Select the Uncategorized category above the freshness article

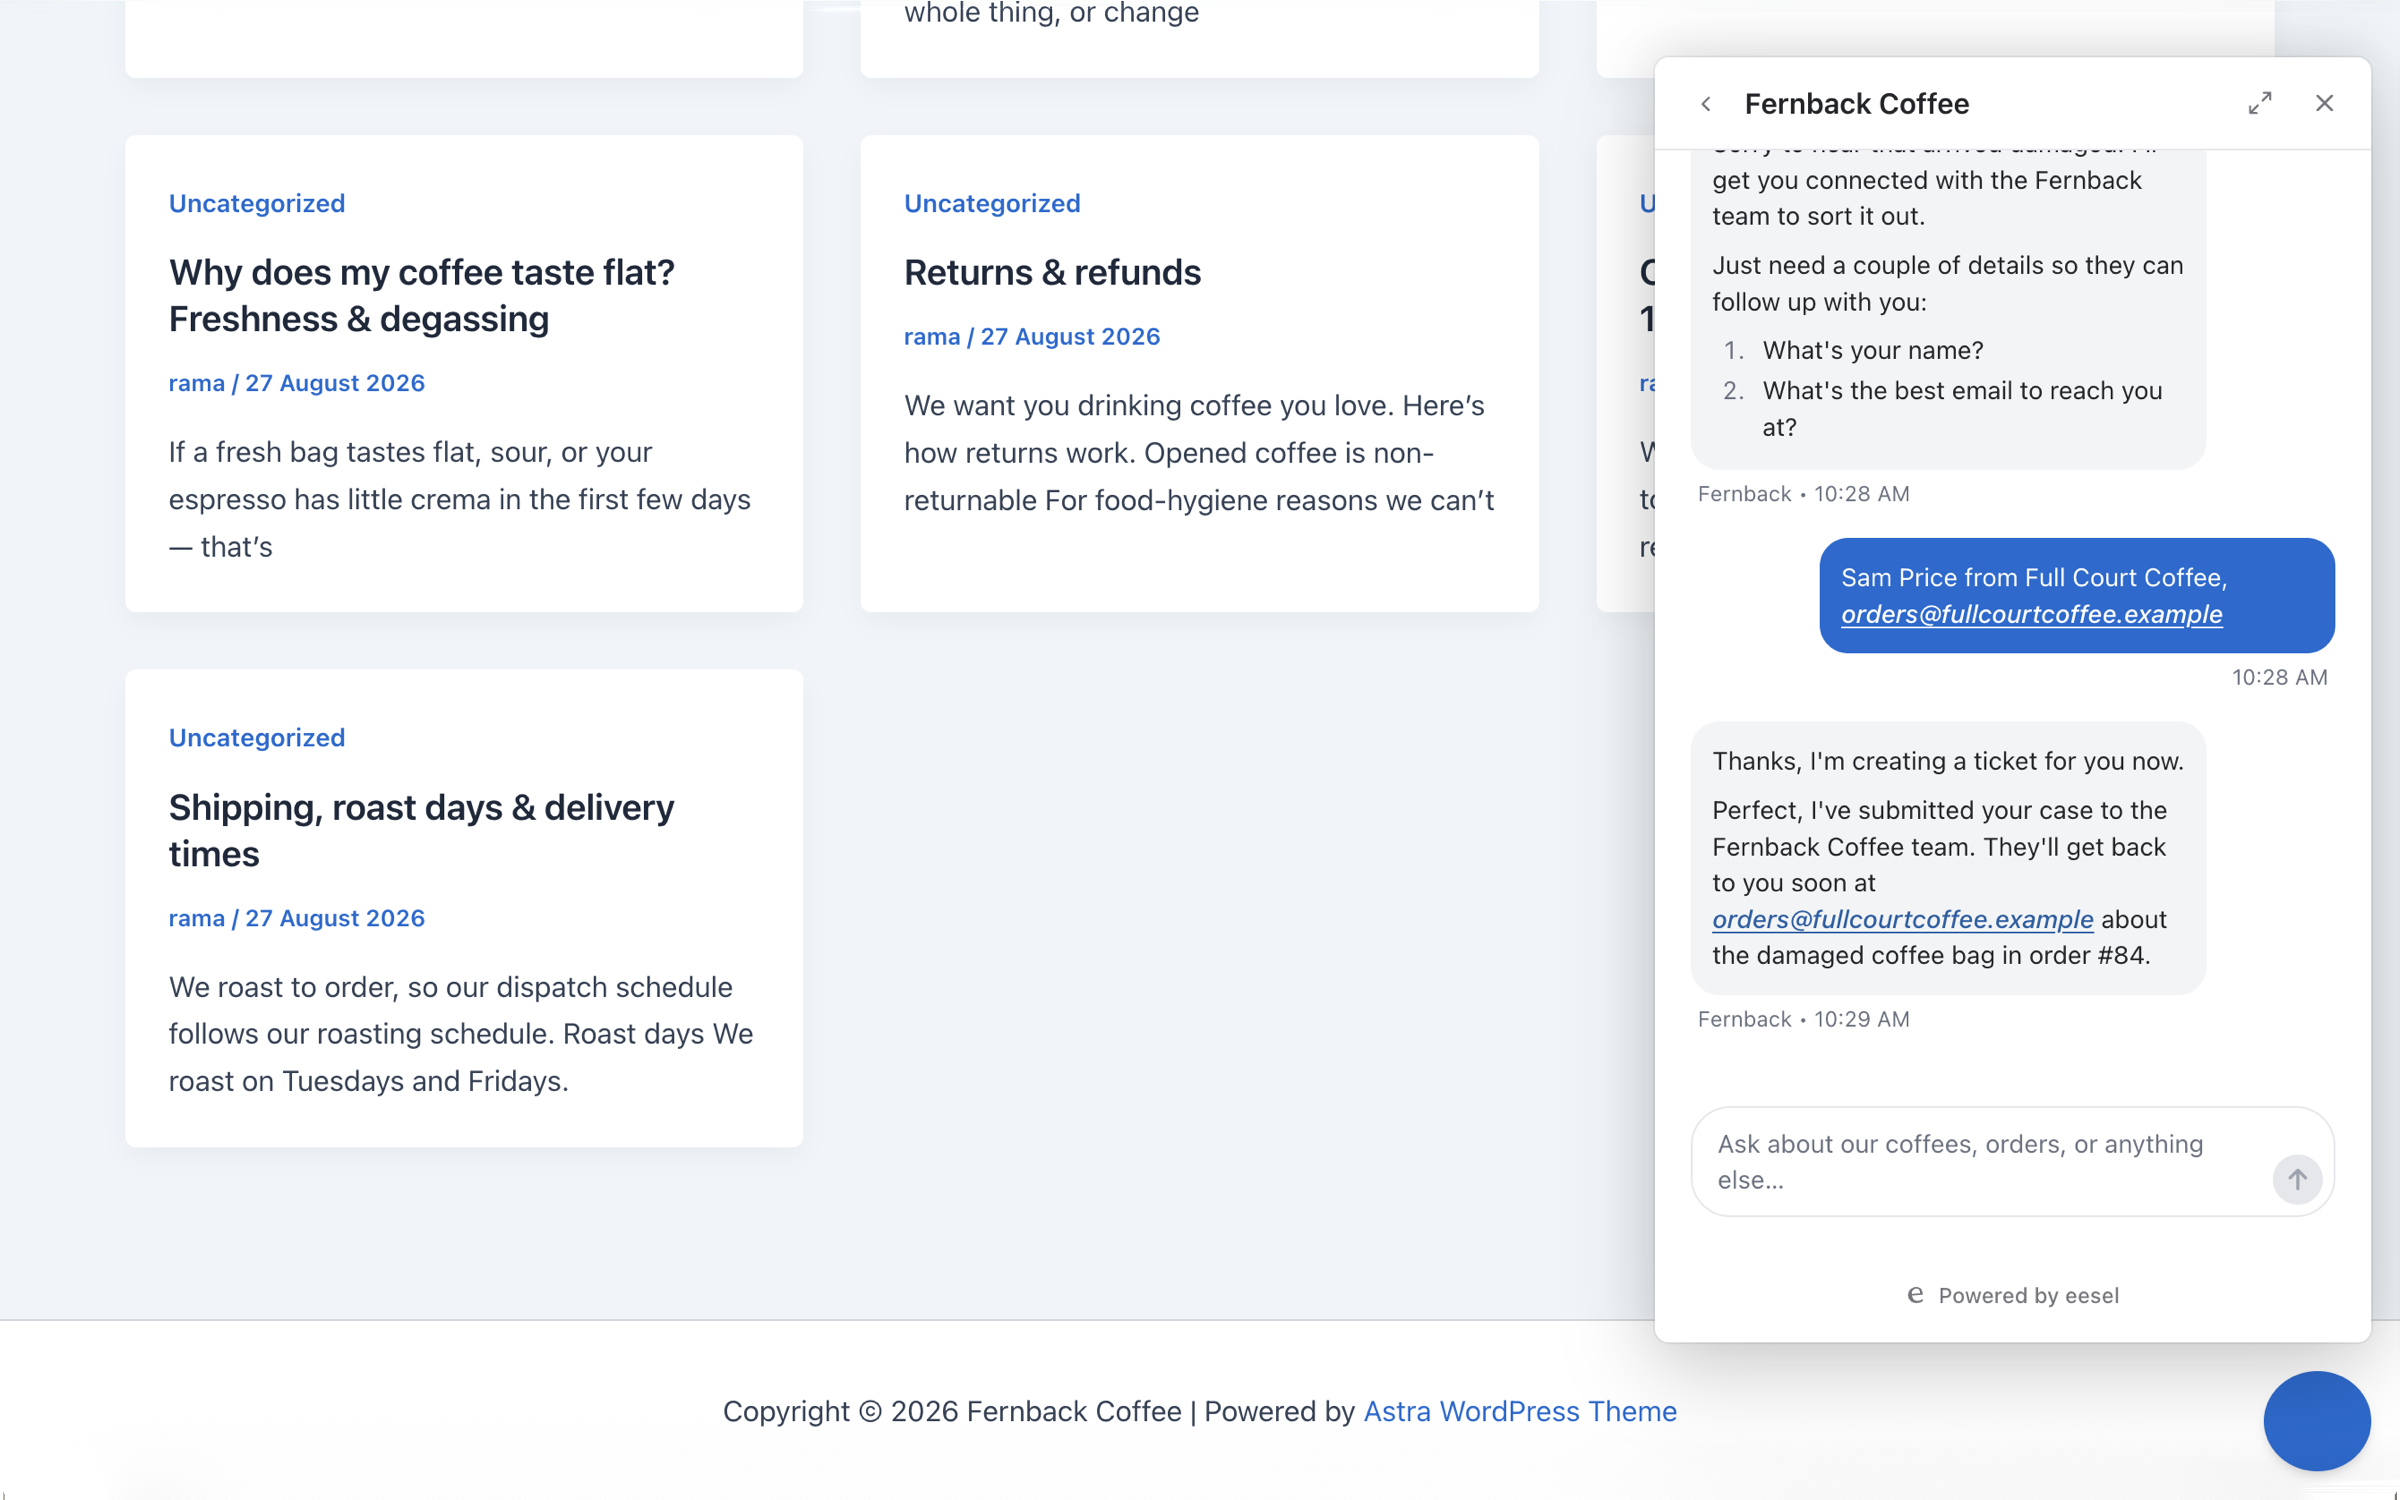[x=257, y=203]
